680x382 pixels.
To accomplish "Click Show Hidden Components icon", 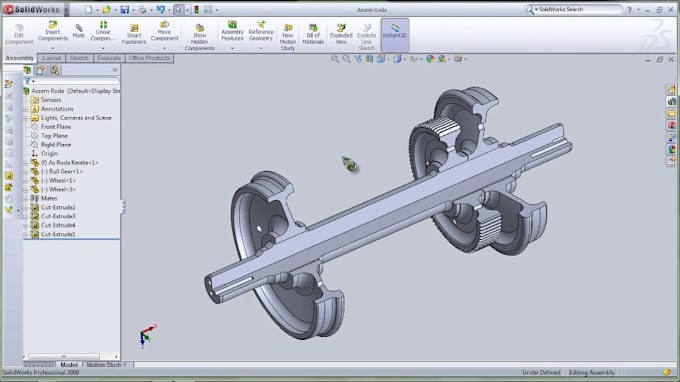I will 199,37.
